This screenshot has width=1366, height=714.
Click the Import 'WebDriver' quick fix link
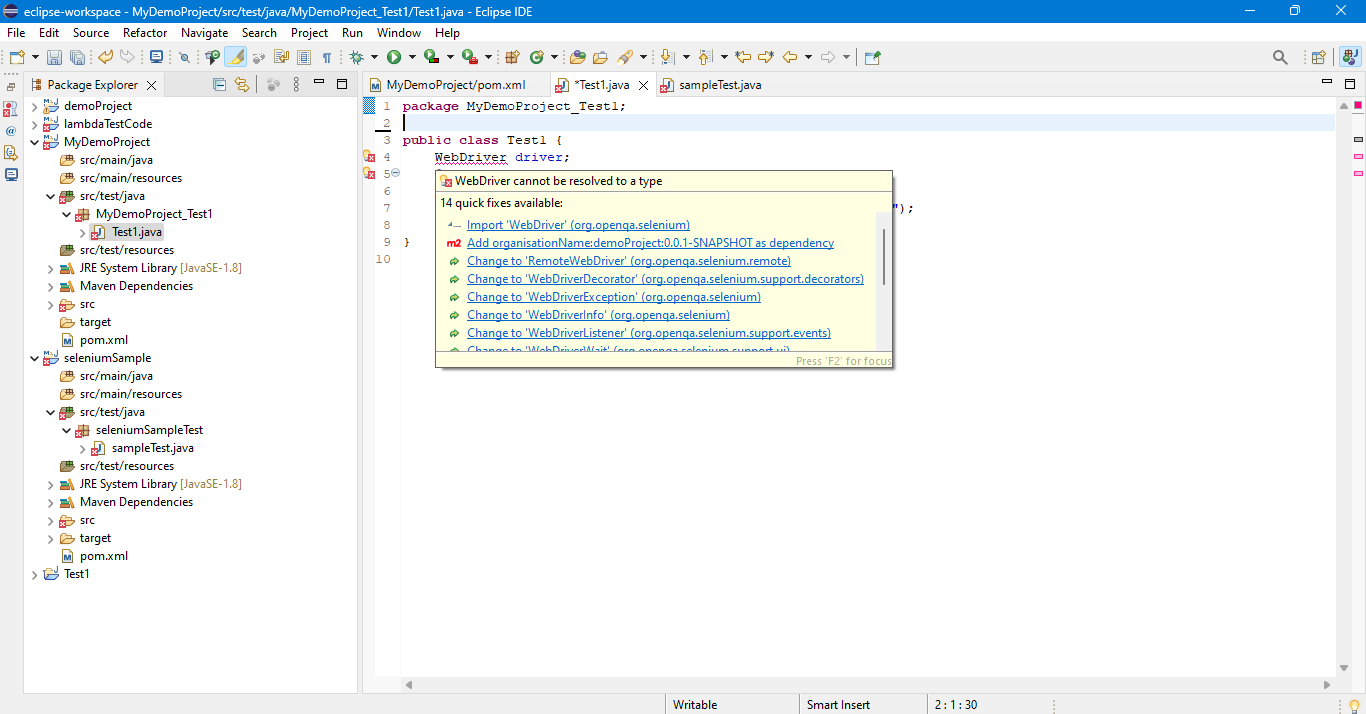[x=578, y=225]
